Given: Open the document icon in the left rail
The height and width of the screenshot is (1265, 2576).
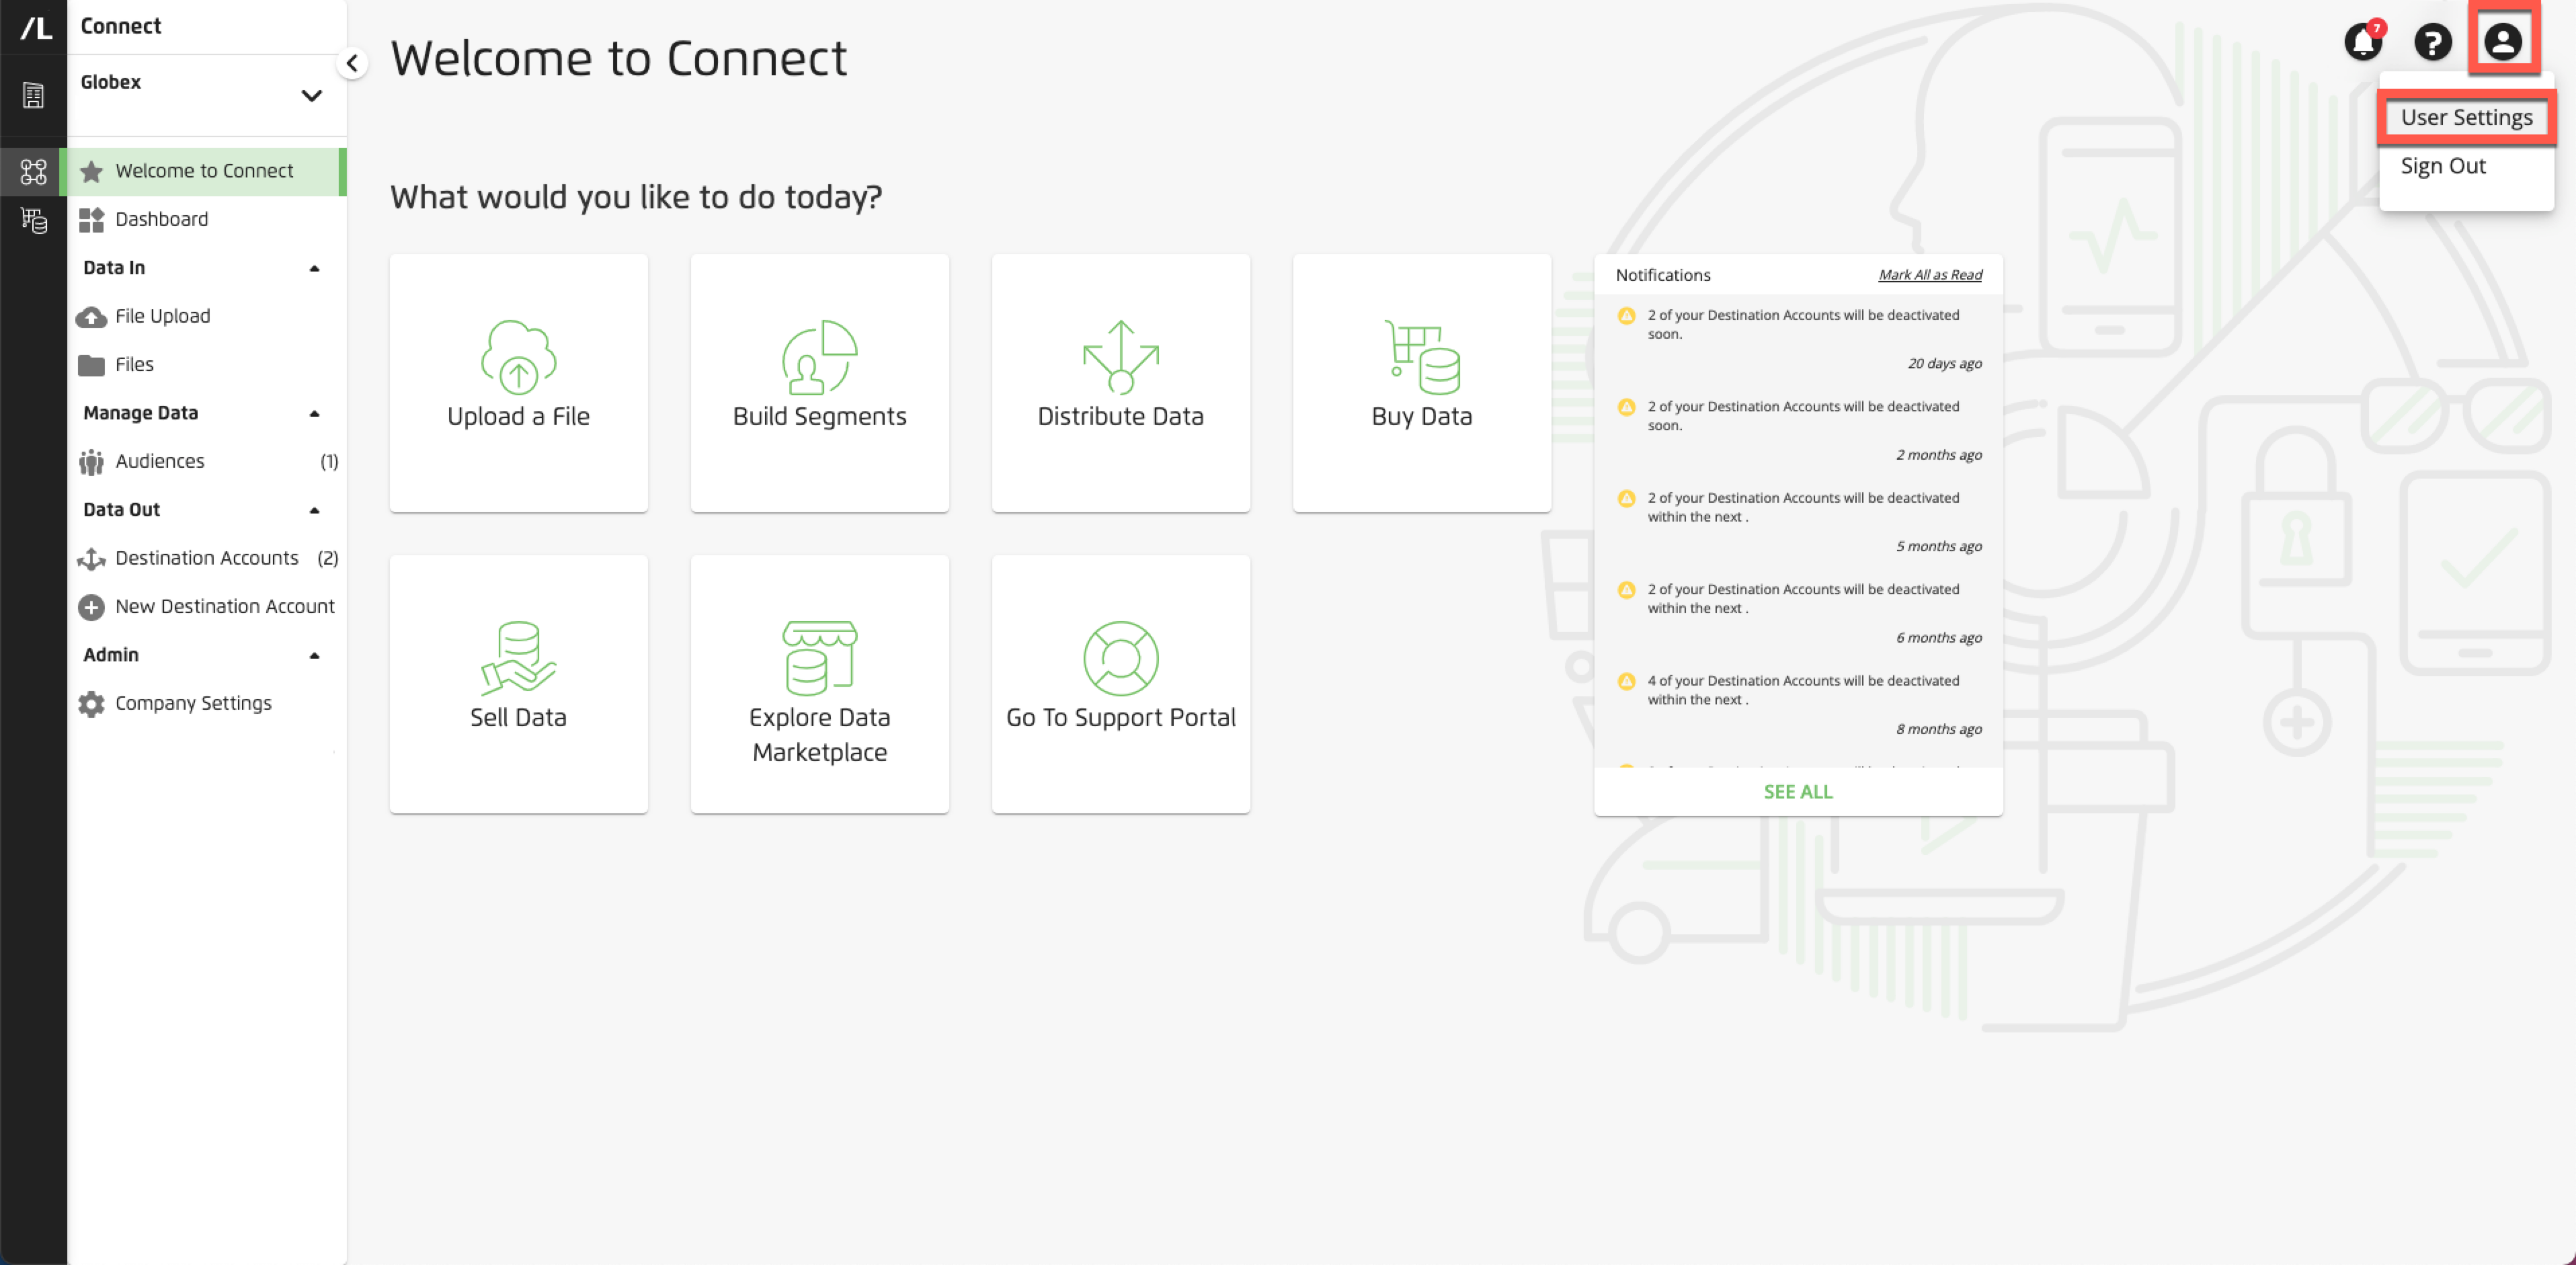Looking at the screenshot, I should (33, 96).
